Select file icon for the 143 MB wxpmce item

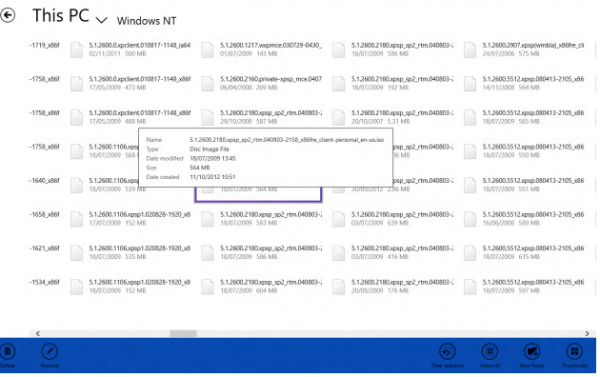[x=208, y=50]
